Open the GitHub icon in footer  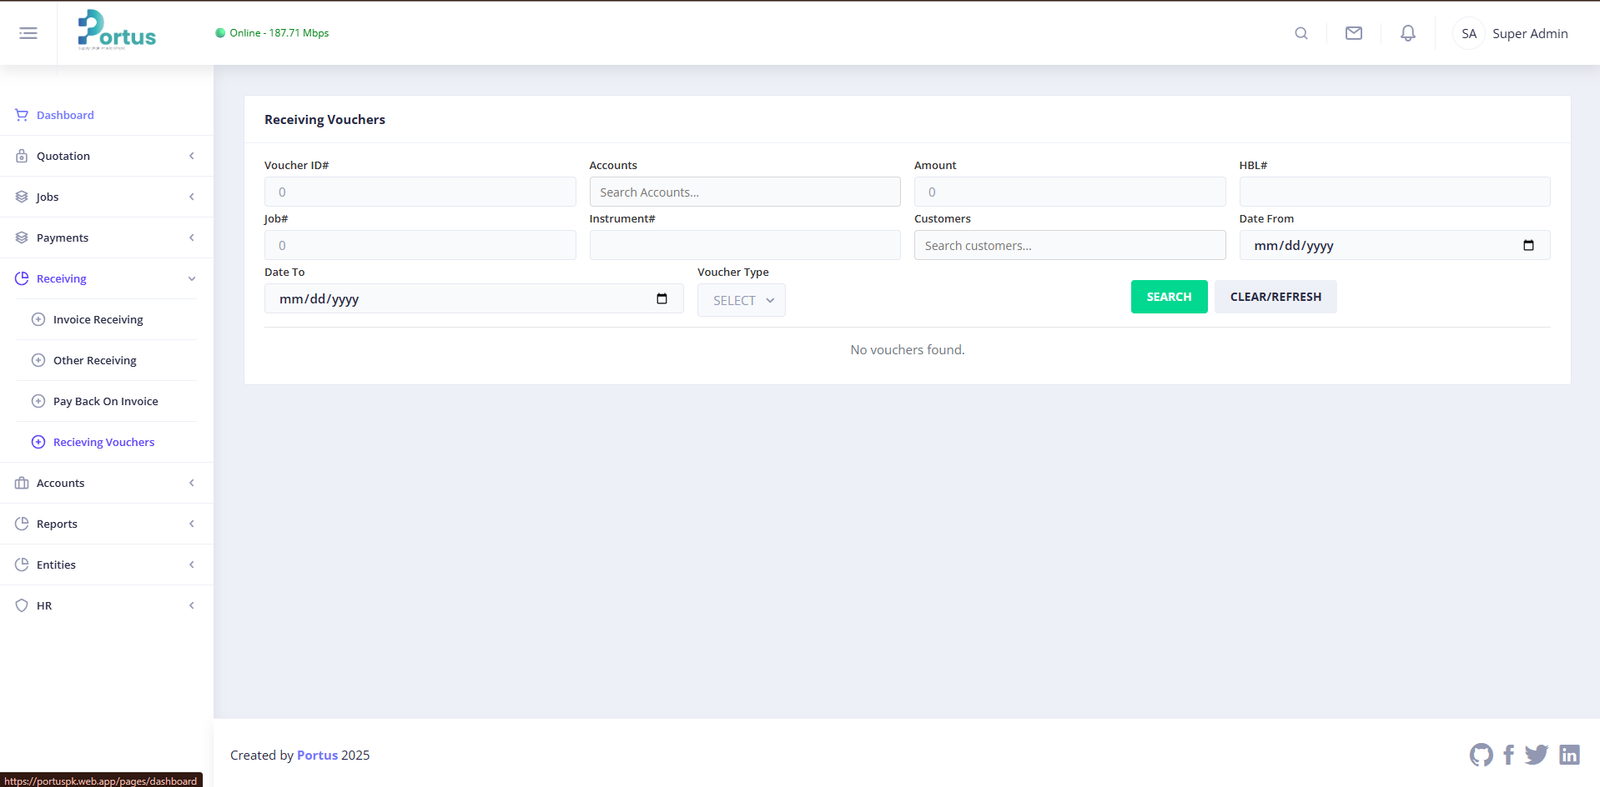(x=1481, y=755)
